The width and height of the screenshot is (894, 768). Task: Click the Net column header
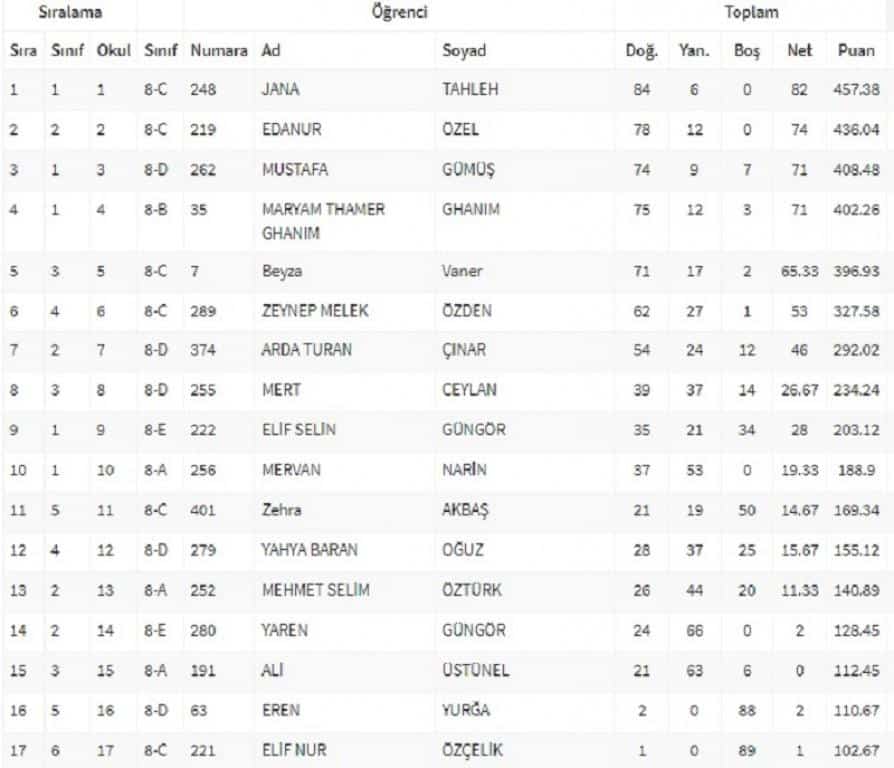(x=800, y=51)
